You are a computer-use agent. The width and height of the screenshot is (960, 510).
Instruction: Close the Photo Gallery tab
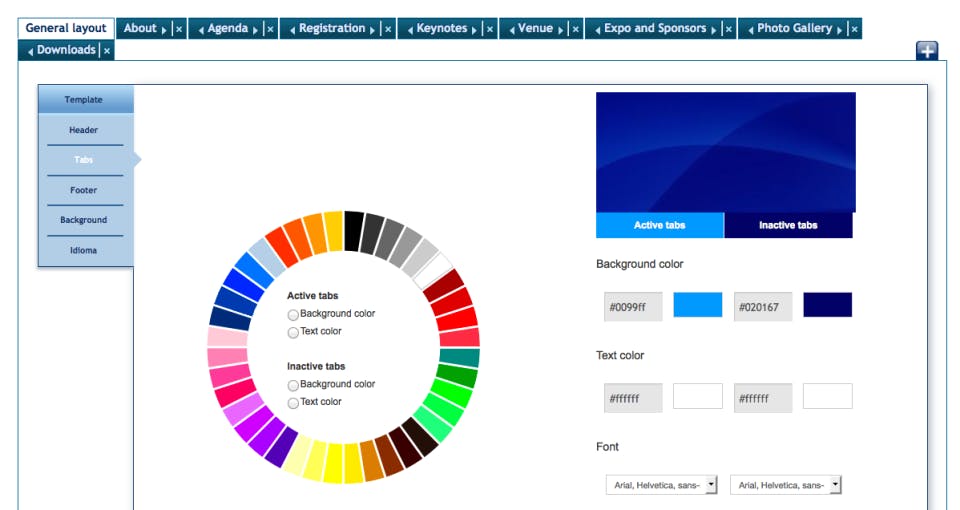[x=855, y=29]
